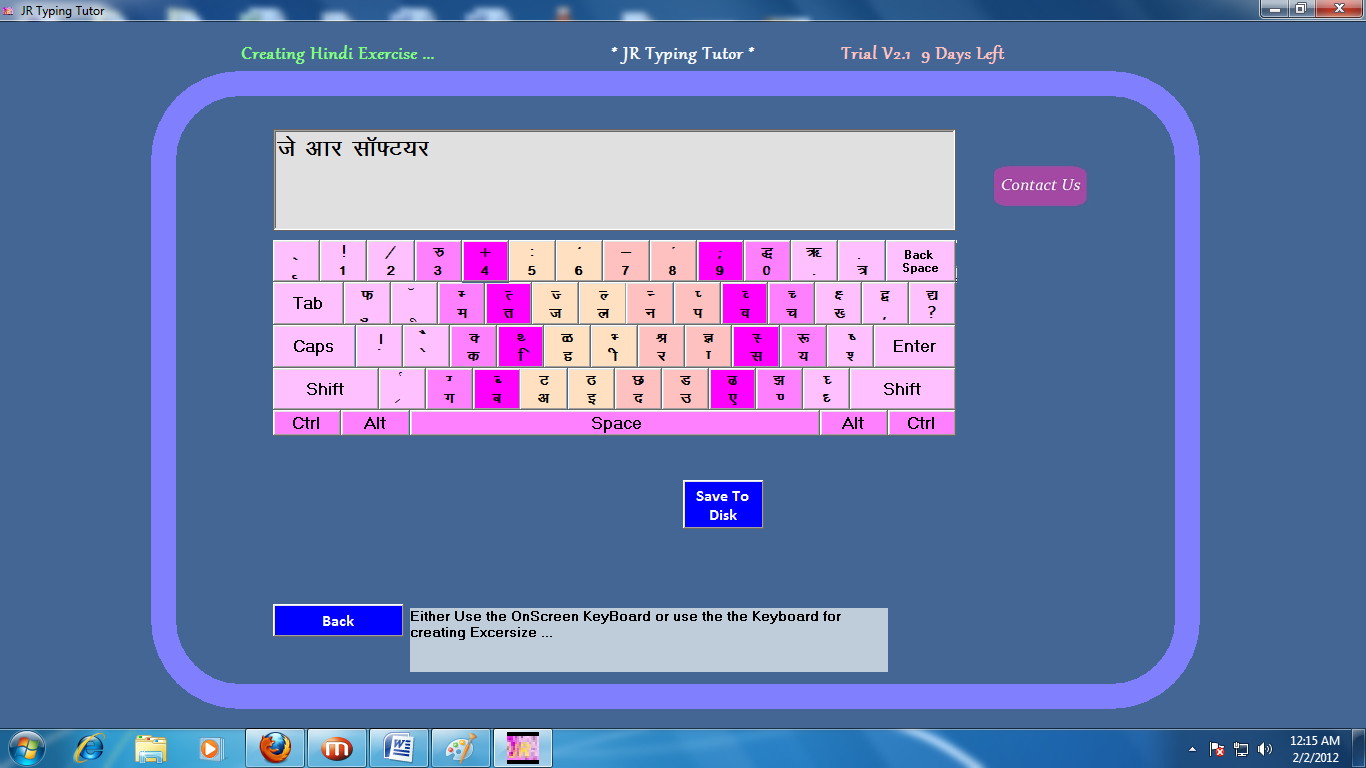The width and height of the screenshot is (1366, 768).
Task: Click the question mark key
Action: pyautogui.click(x=931, y=303)
